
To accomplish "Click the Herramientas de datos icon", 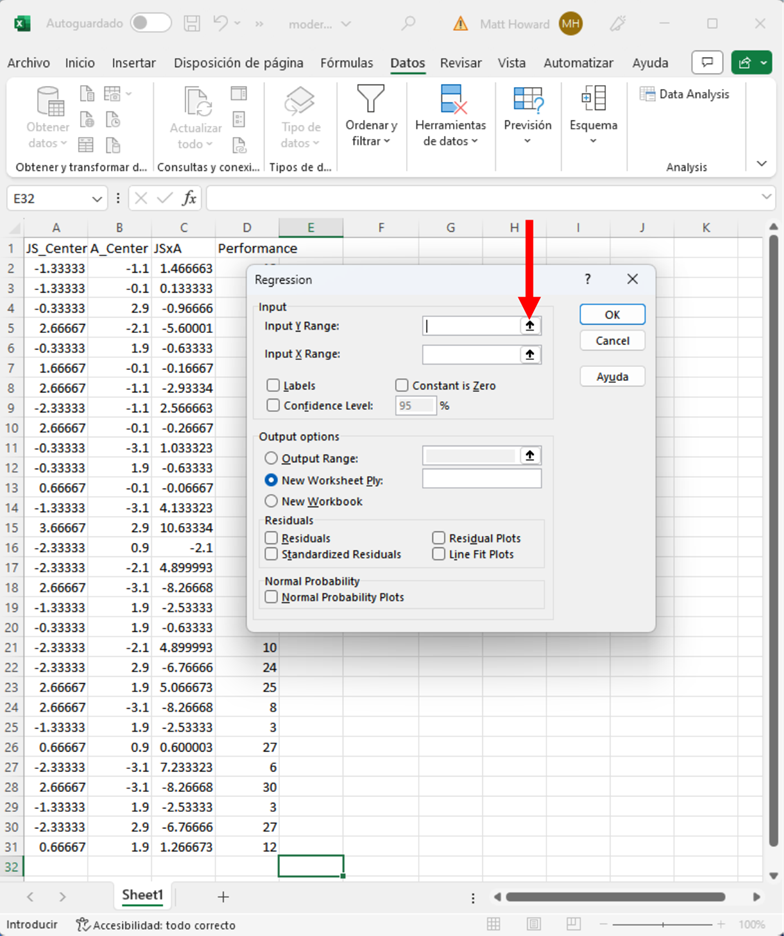I will (450, 99).
